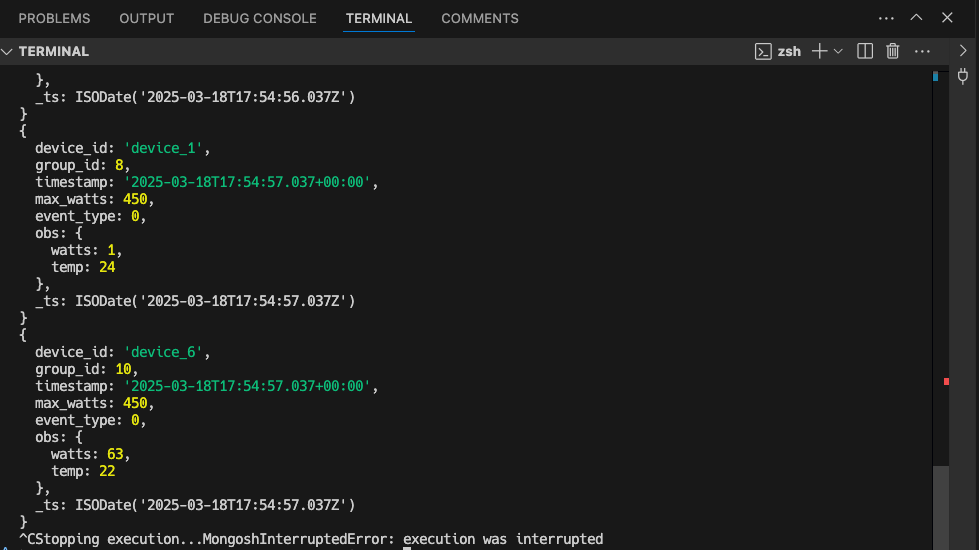Click the zsh terminal shell icon
Viewport: 979px width, 550px height.
tap(763, 51)
